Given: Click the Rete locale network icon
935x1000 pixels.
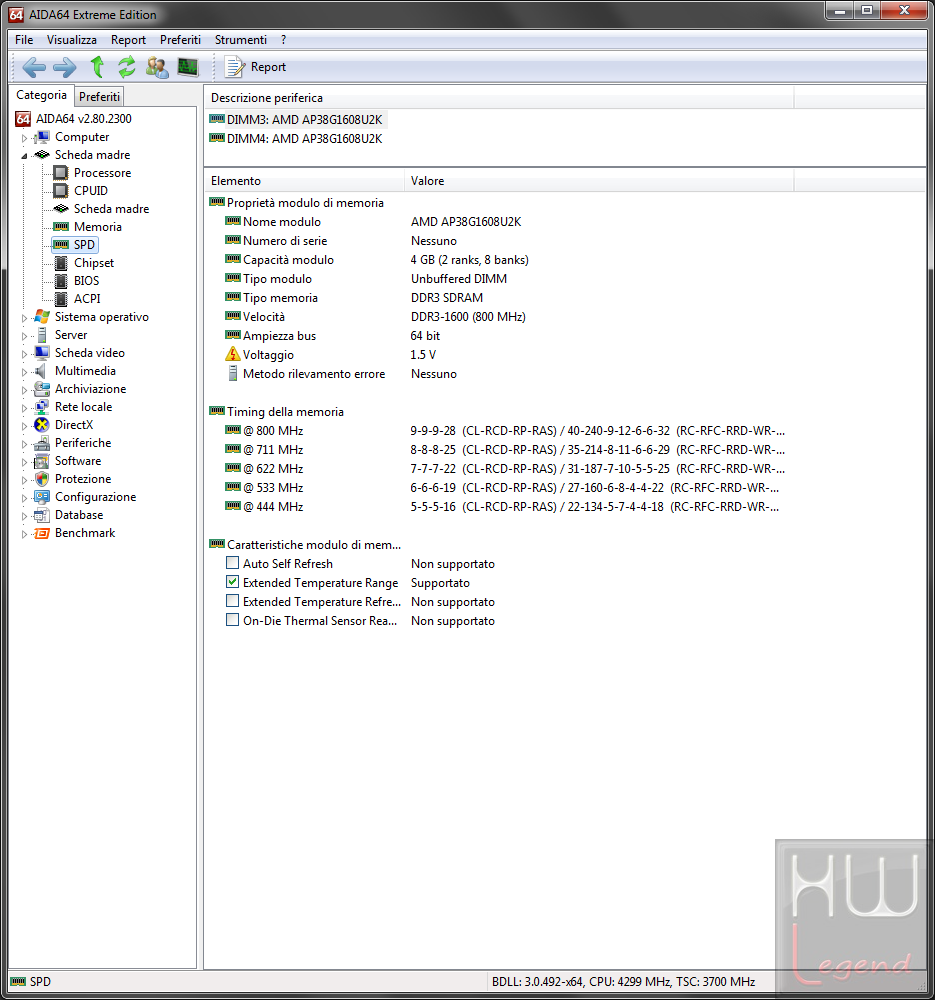Looking at the screenshot, I should pos(42,407).
